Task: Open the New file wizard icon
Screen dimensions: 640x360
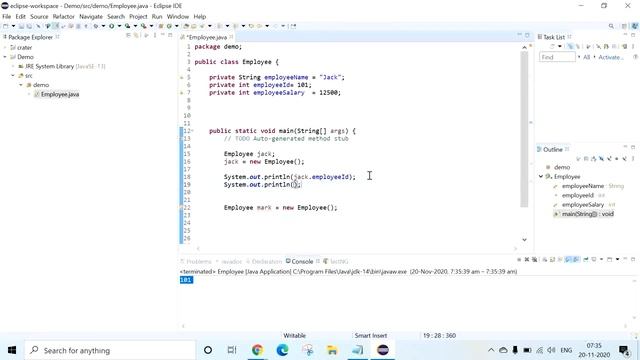Action: (5, 26)
